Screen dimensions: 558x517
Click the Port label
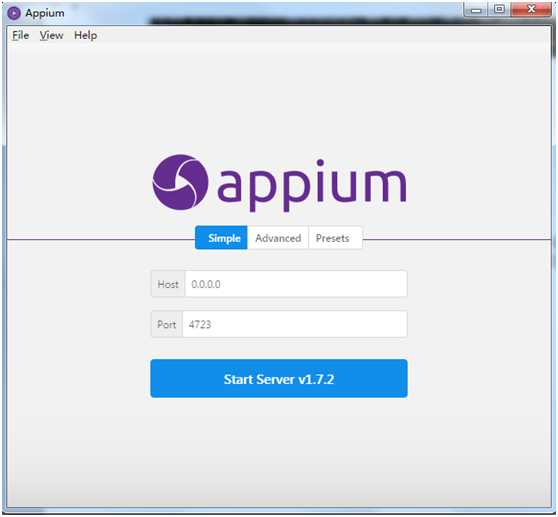[x=167, y=324]
